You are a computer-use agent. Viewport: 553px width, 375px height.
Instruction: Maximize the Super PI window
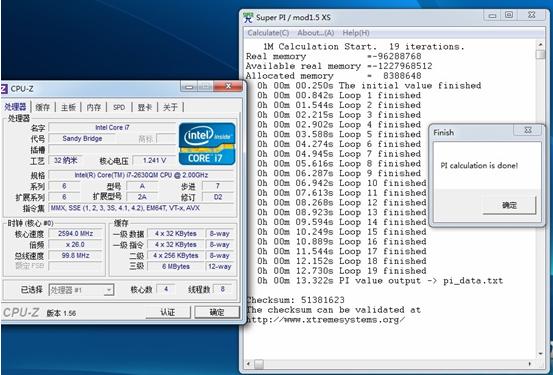[509, 15]
